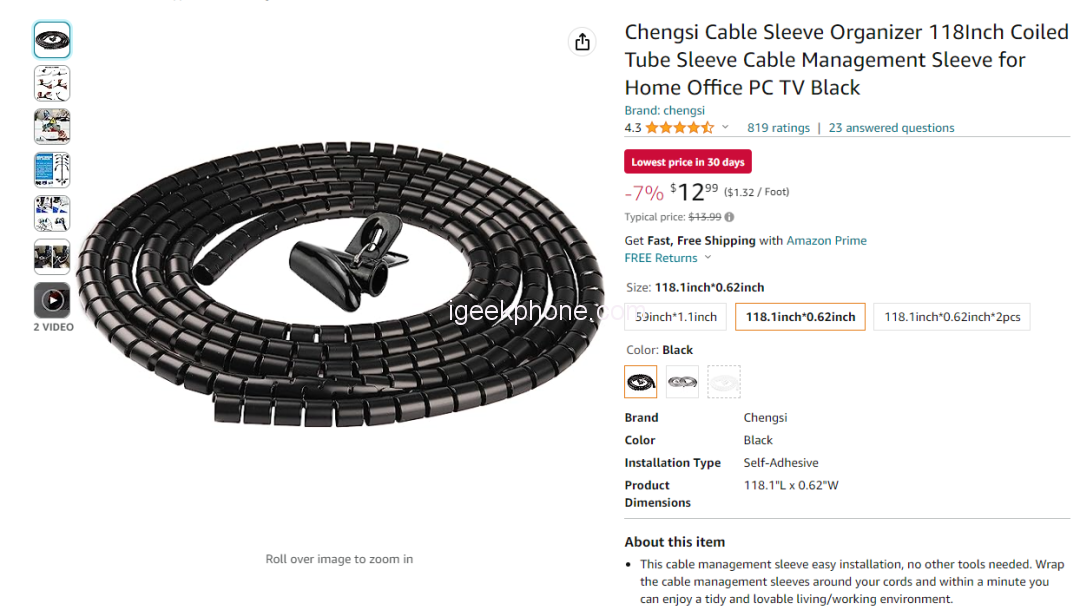
Task: Click the typical price info icon
Action: pos(729,217)
